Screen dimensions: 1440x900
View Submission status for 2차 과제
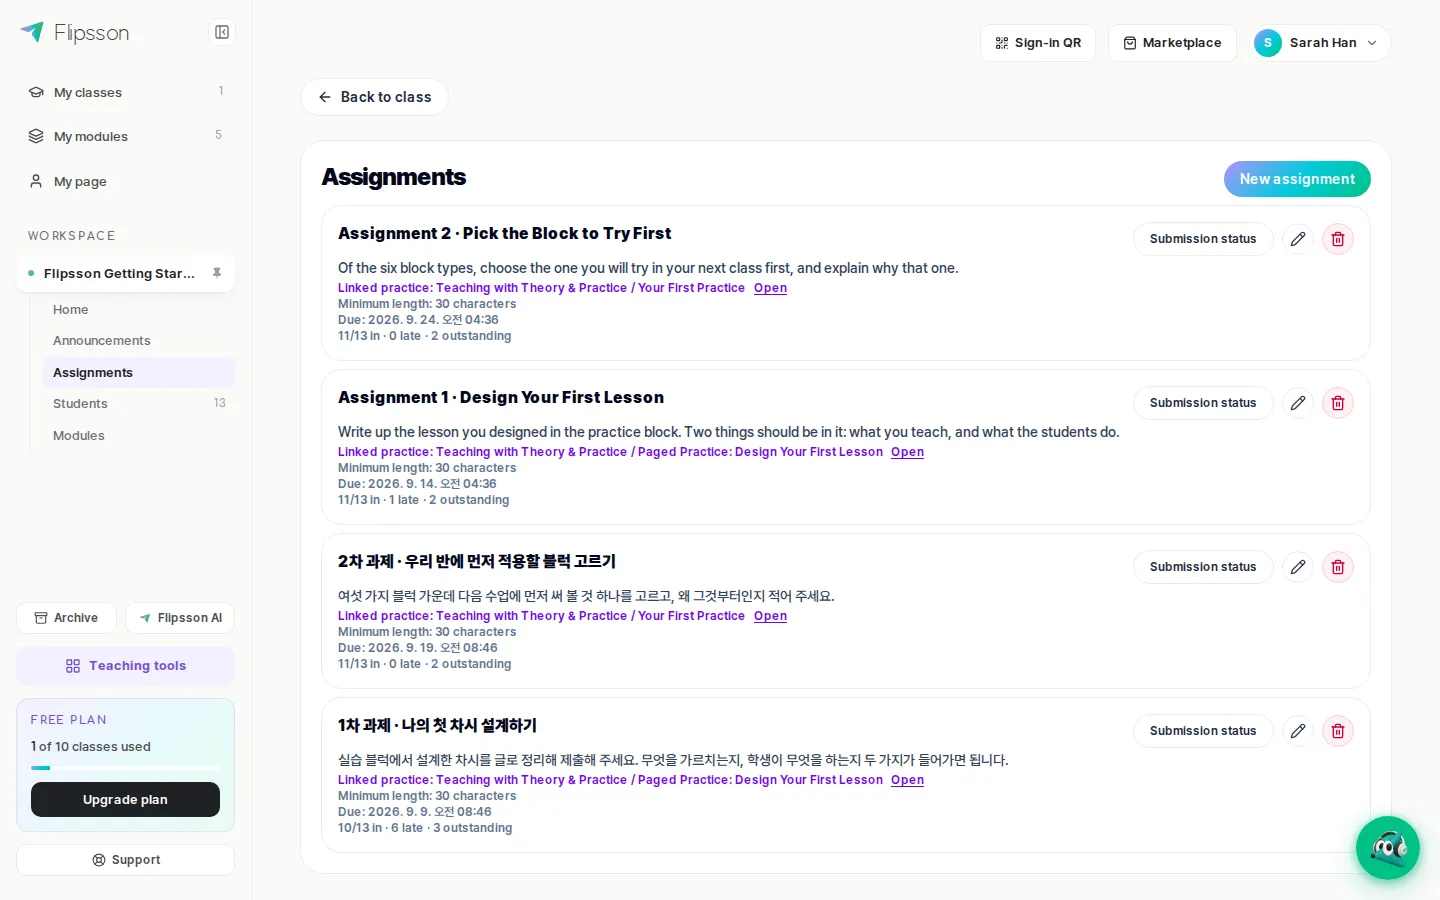(1203, 567)
